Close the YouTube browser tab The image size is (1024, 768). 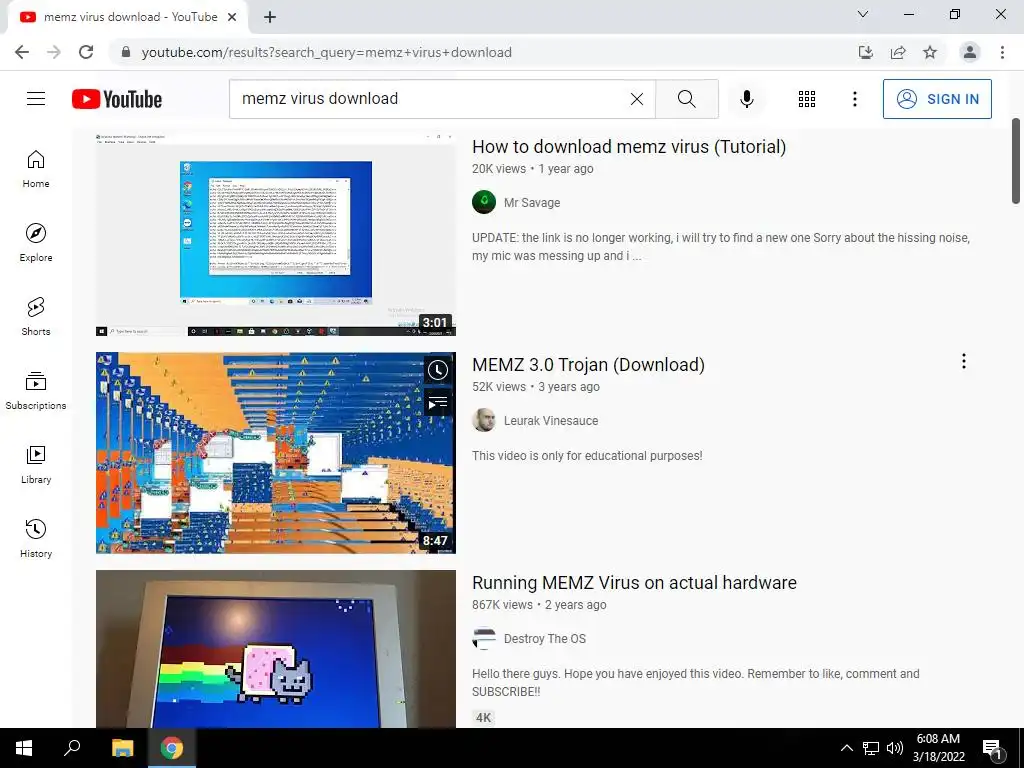[x=232, y=17]
